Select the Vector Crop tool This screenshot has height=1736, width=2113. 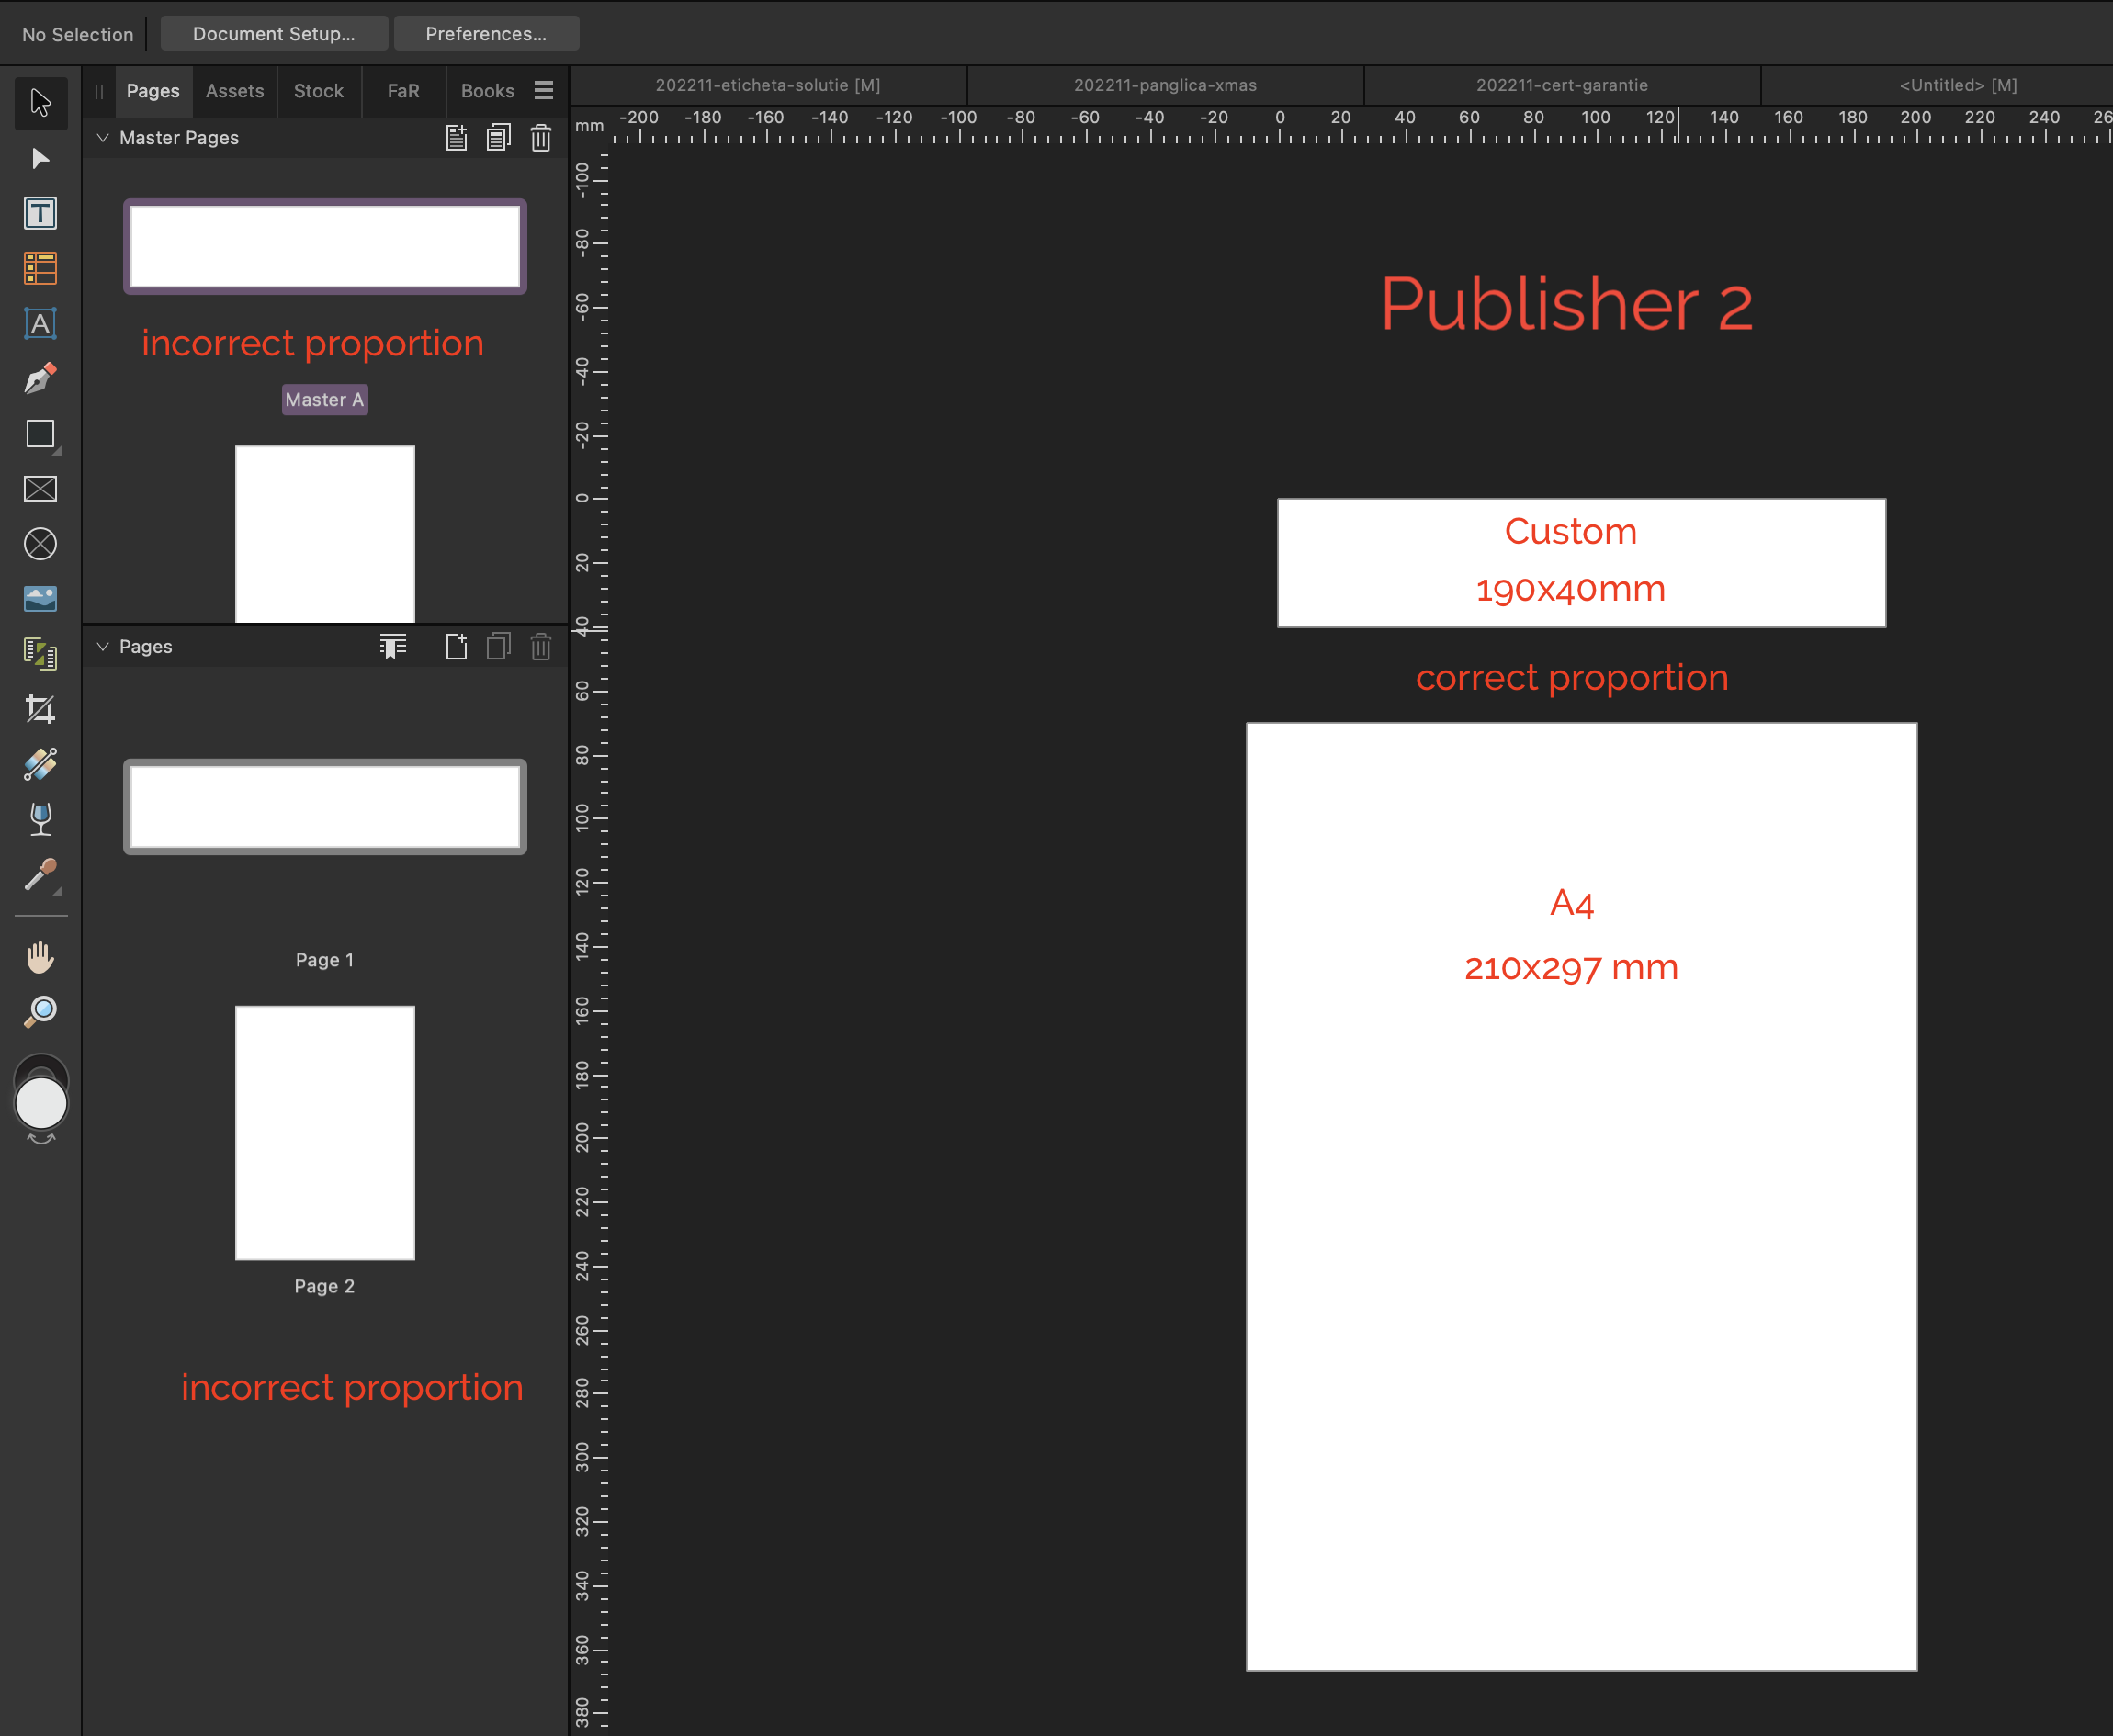click(41, 709)
